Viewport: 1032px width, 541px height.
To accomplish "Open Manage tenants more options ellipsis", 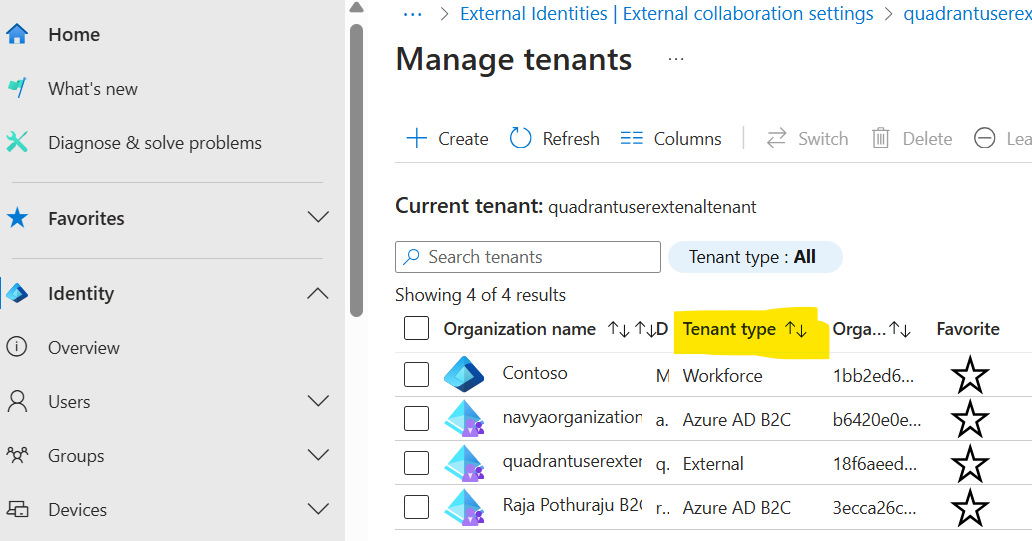I will pyautogui.click(x=676, y=59).
